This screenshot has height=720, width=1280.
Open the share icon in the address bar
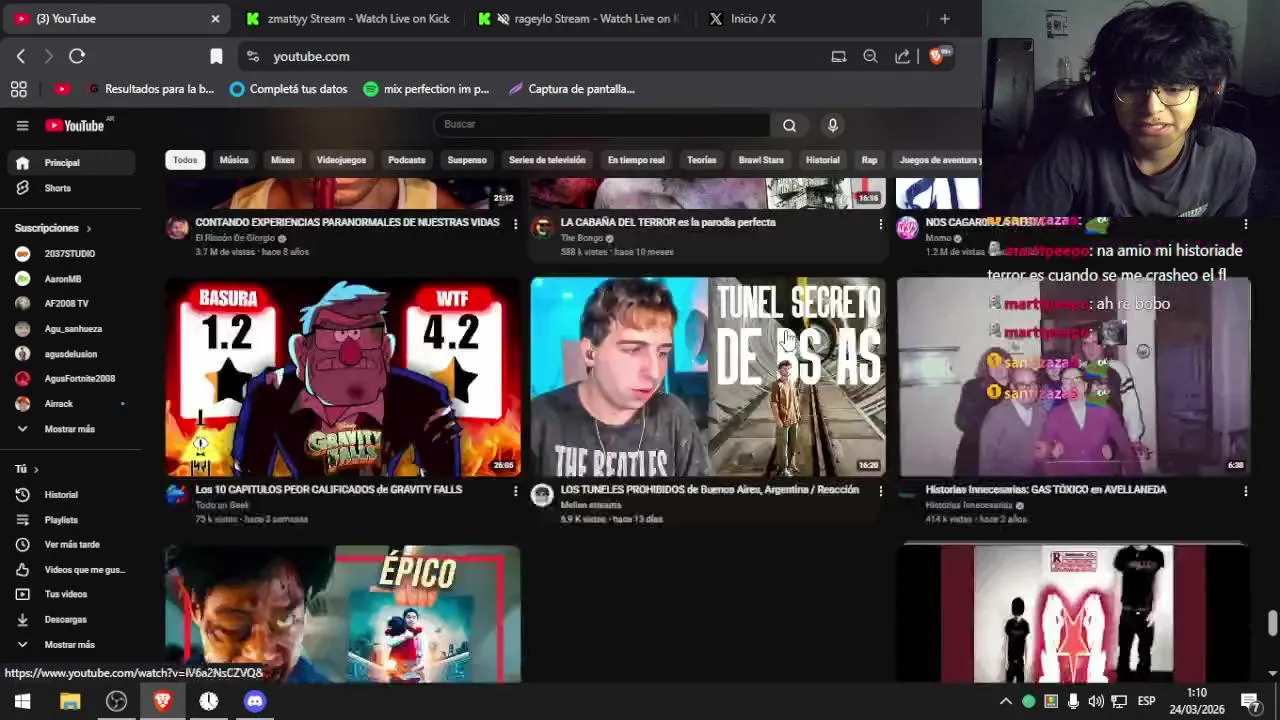click(x=902, y=56)
